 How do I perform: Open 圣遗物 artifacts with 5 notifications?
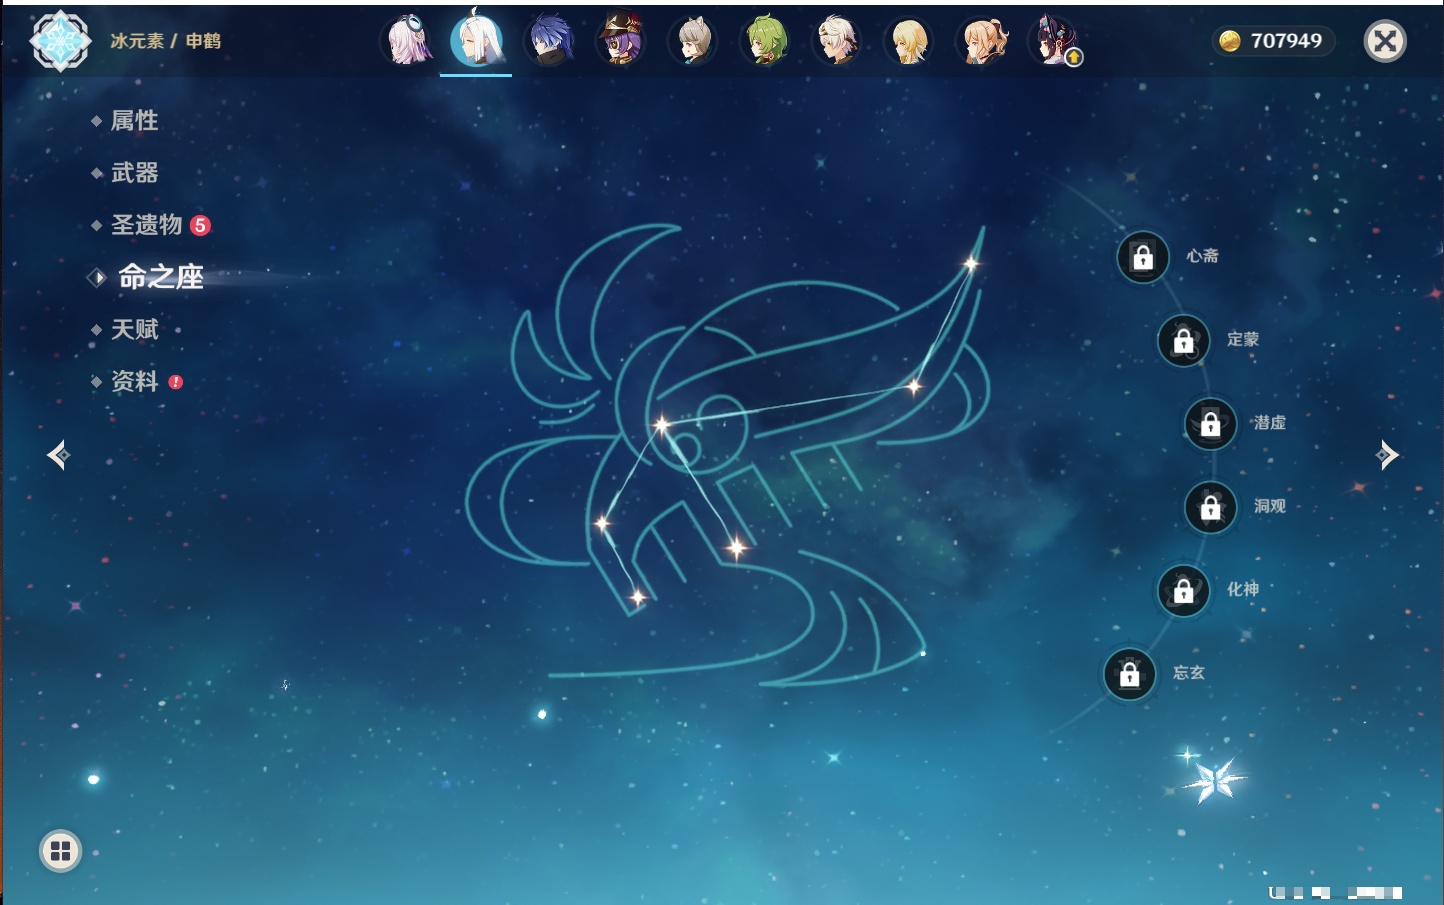(147, 225)
